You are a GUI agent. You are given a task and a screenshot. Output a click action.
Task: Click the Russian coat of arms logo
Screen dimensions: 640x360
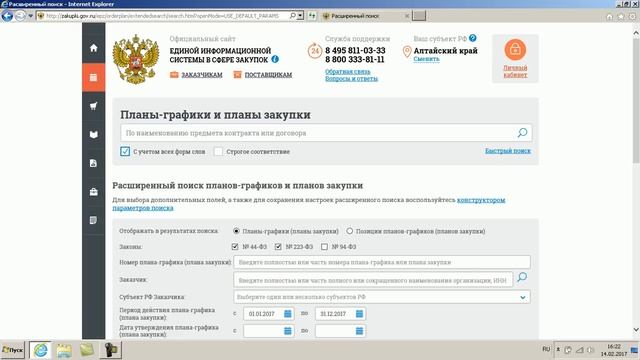tap(136, 59)
